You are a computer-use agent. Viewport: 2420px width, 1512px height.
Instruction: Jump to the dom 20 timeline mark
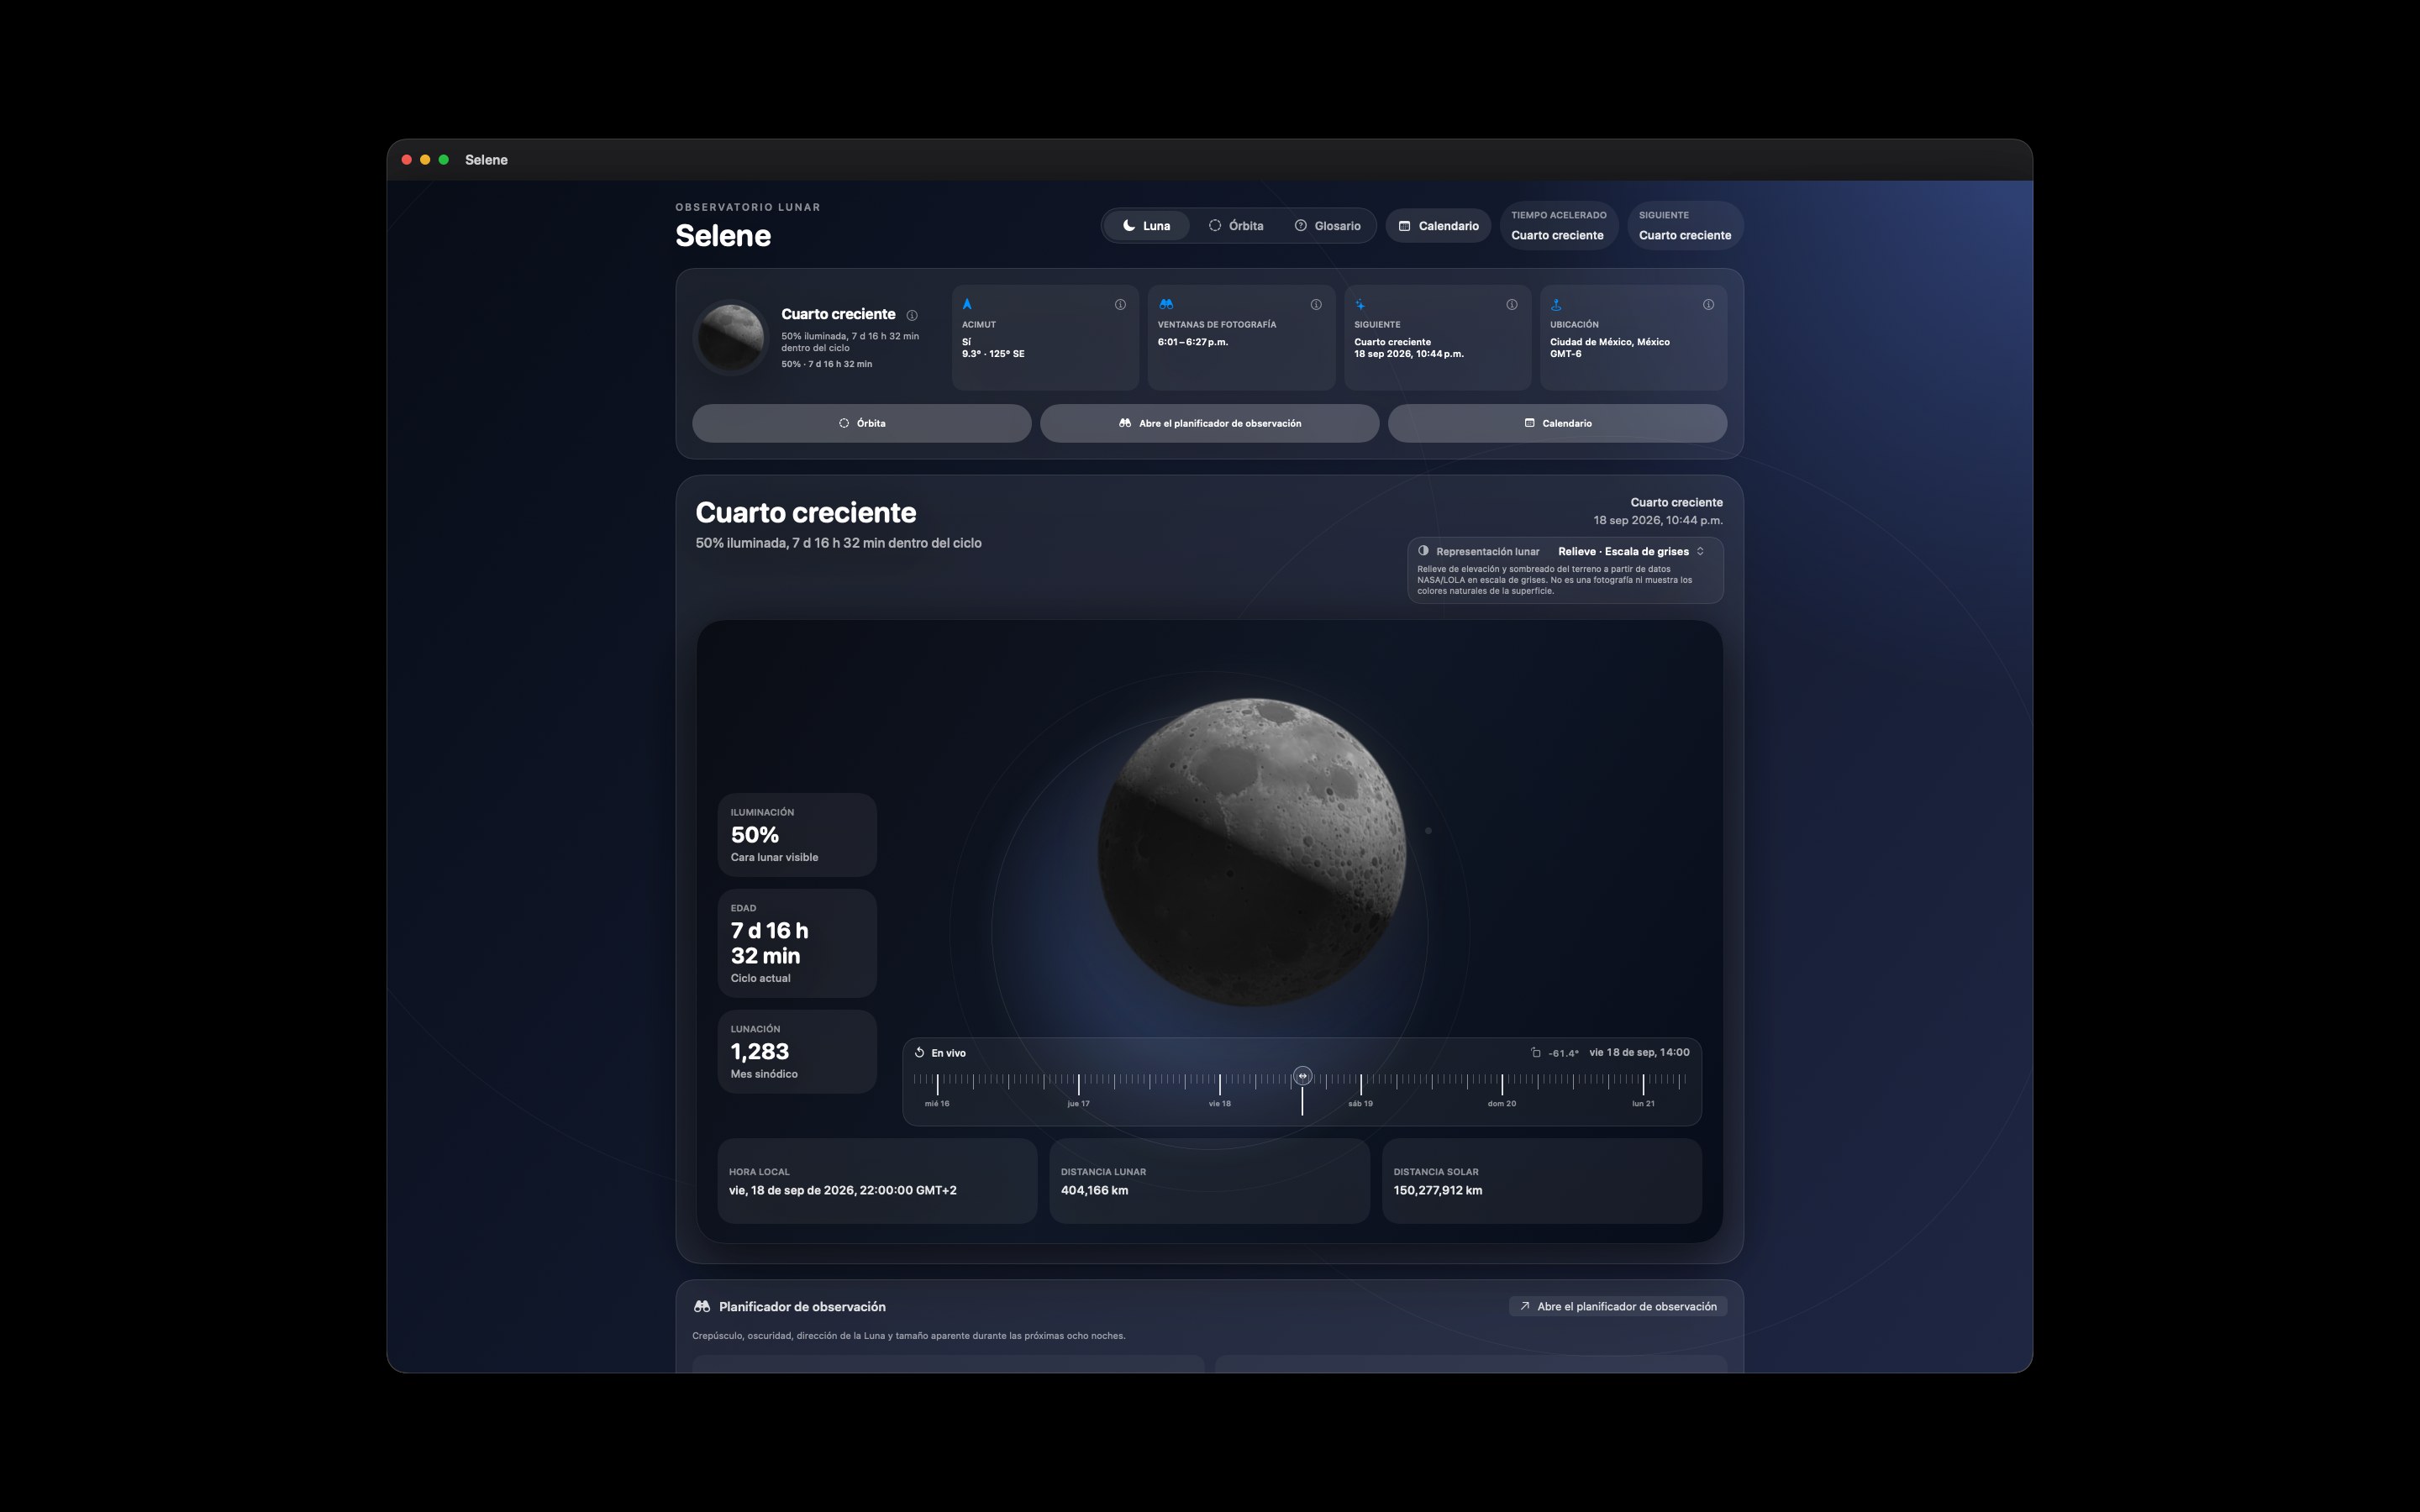point(1501,1103)
